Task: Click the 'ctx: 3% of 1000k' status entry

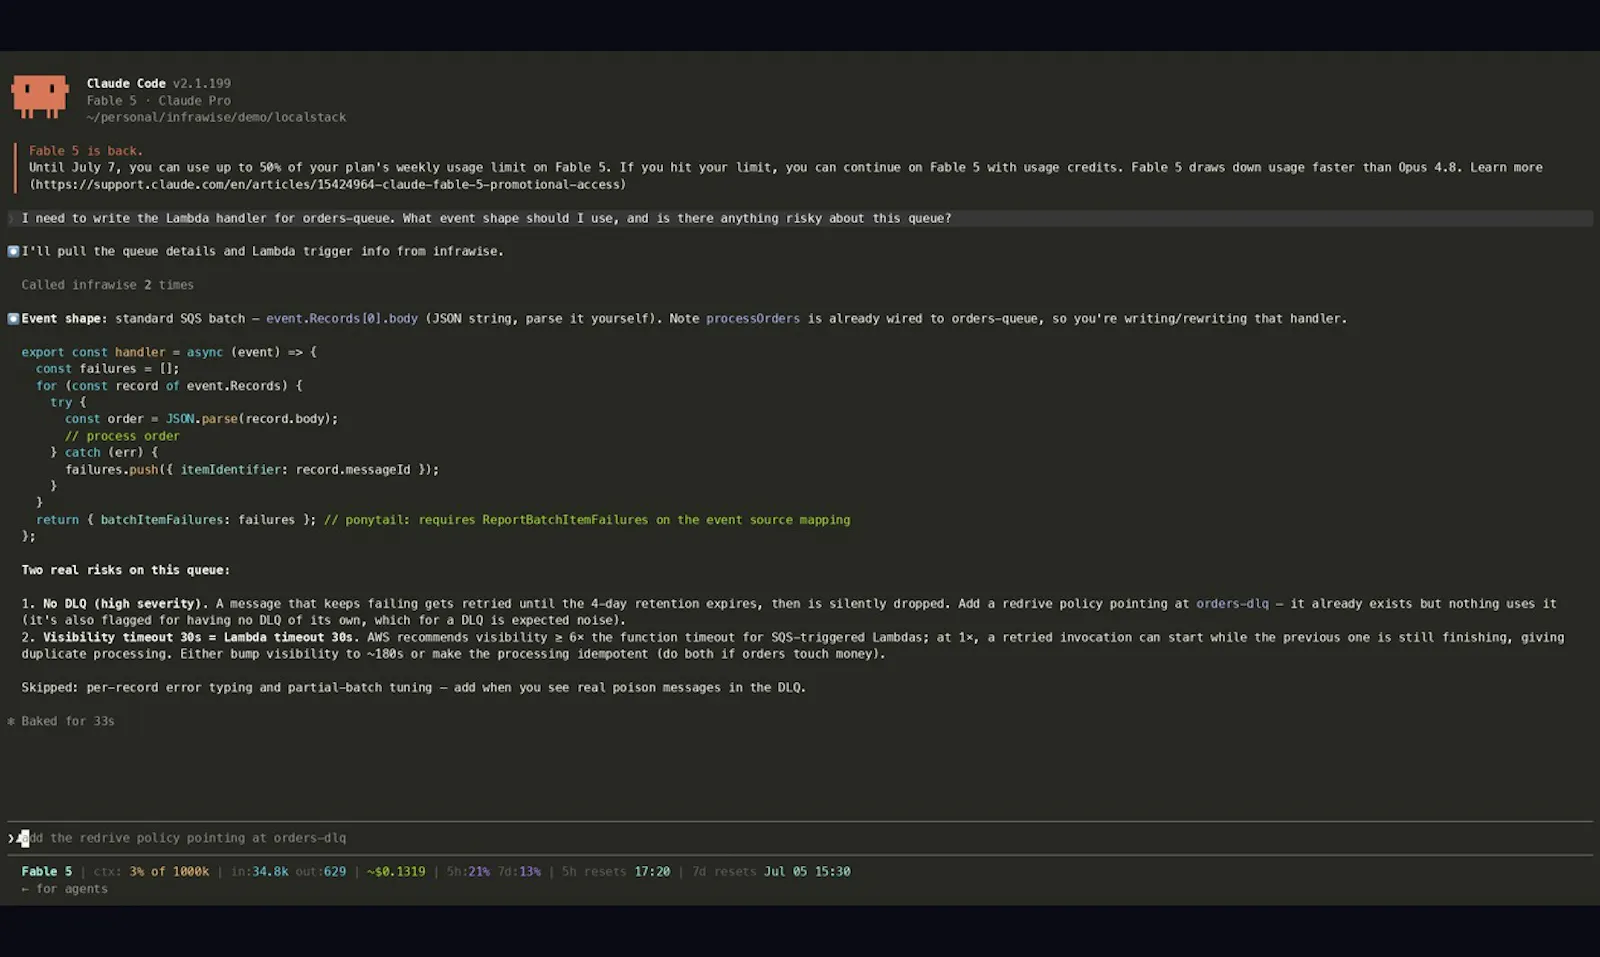Action: pyautogui.click(x=151, y=872)
